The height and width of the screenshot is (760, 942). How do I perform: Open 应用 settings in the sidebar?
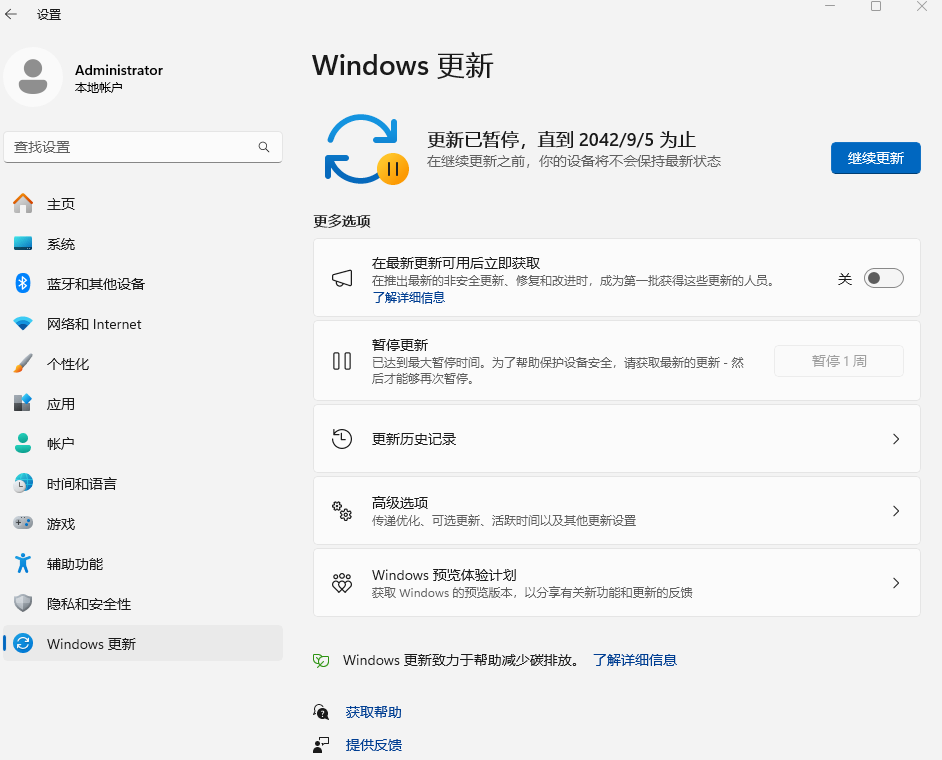tap(143, 404)
